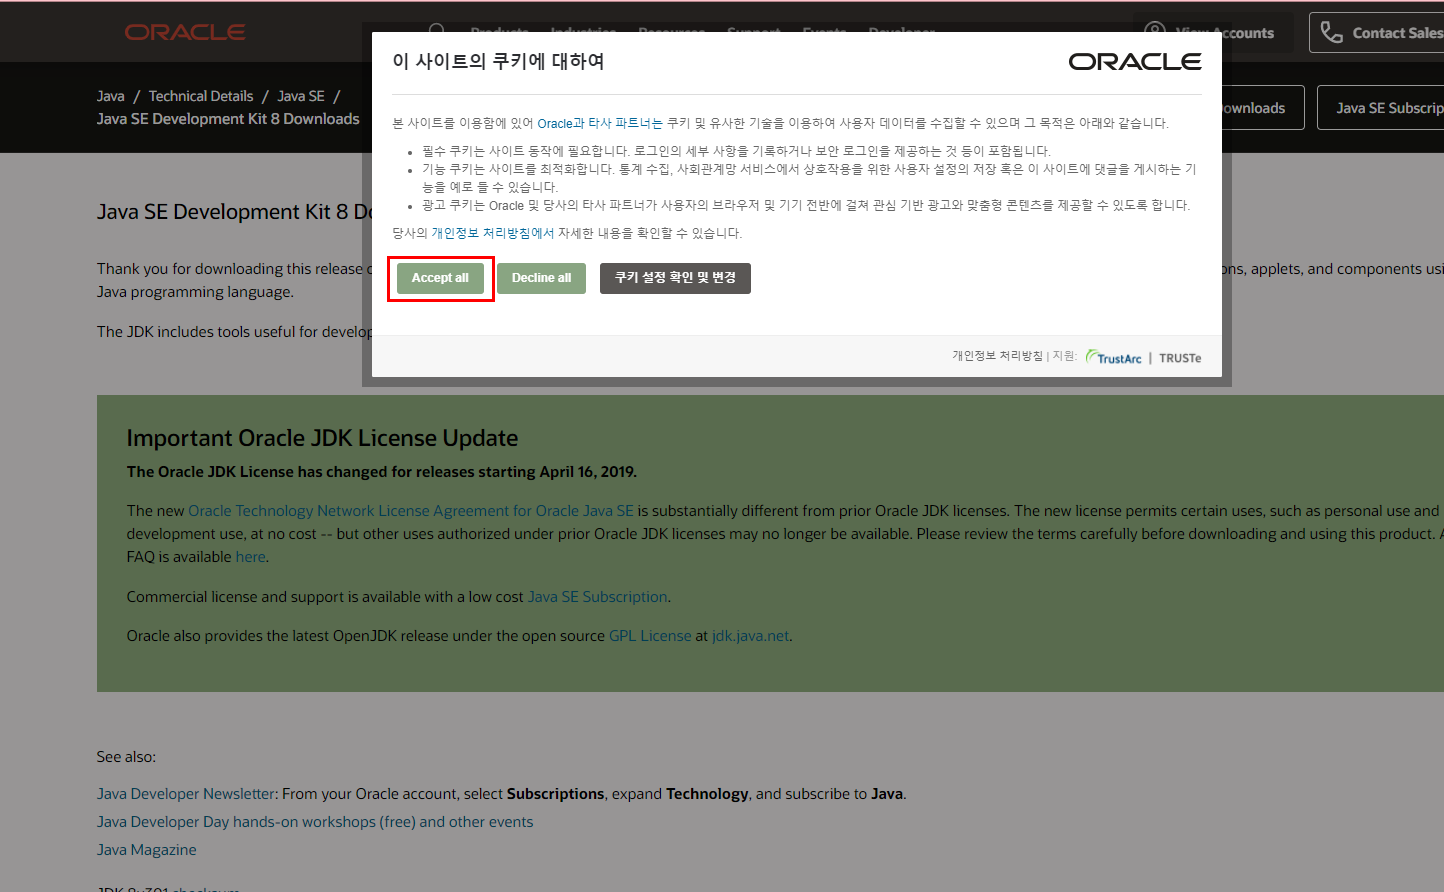Go to the Java breadcrumb
Viewport: 1444px width, 892px height.
(x=111, y=96)
